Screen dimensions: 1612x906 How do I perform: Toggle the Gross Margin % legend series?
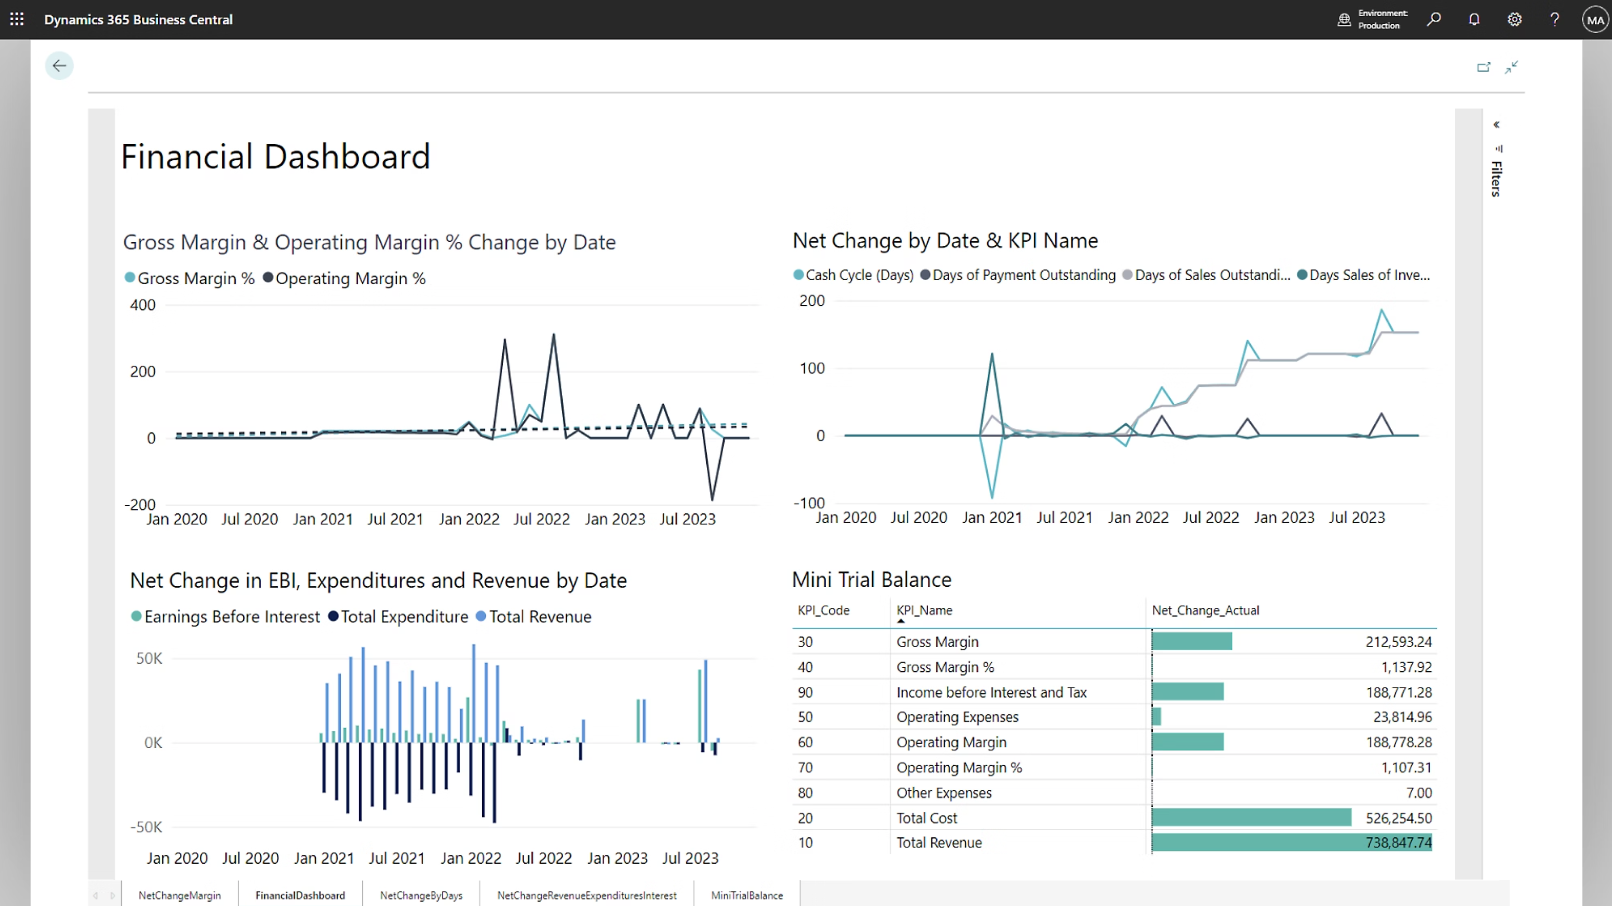[189, 277]
